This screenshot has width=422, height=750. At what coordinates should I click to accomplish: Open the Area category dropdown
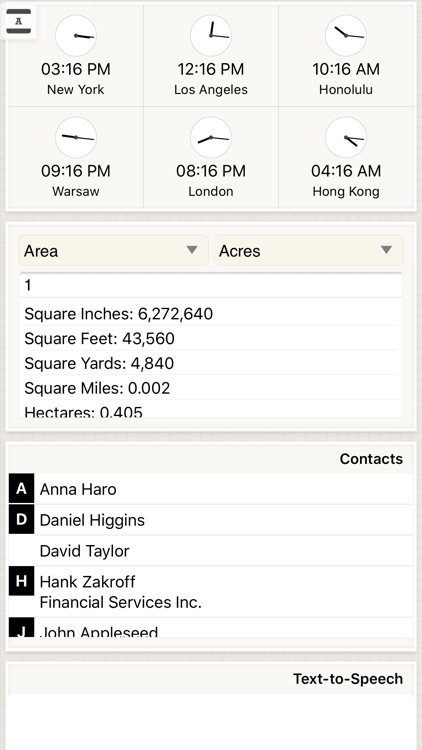[x=113, y=251]
